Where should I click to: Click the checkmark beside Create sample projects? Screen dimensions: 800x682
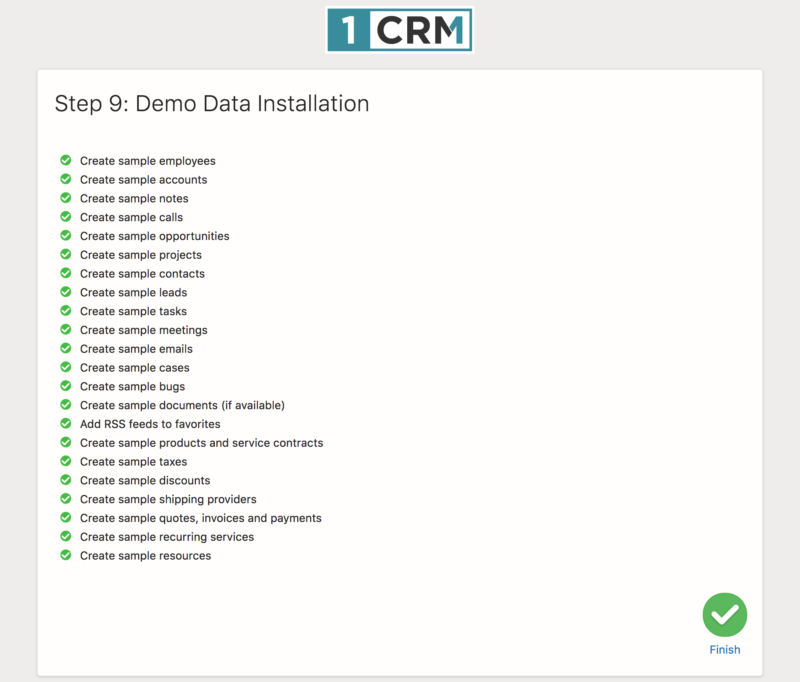pos(66,255)
